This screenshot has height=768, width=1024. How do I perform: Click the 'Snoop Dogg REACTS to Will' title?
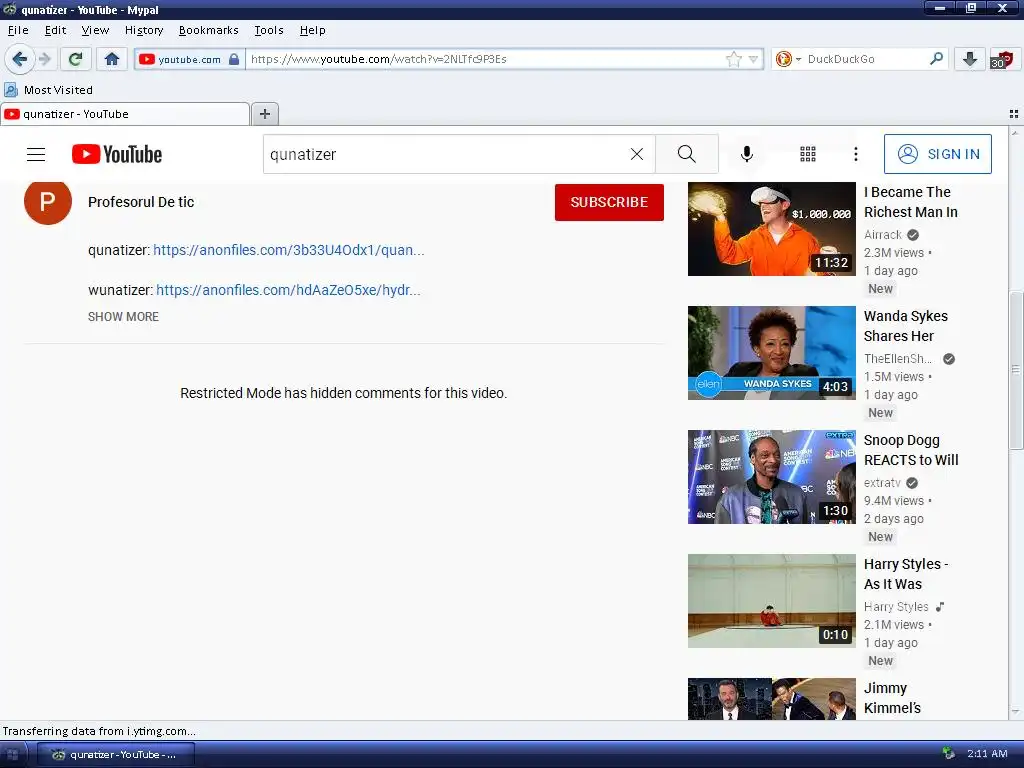point(911,450)
